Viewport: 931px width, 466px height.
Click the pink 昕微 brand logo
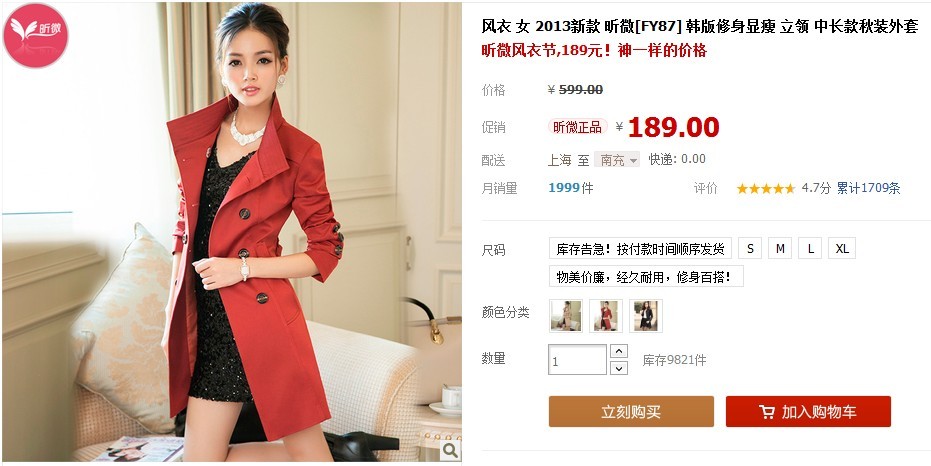click(x=36, y=36)
